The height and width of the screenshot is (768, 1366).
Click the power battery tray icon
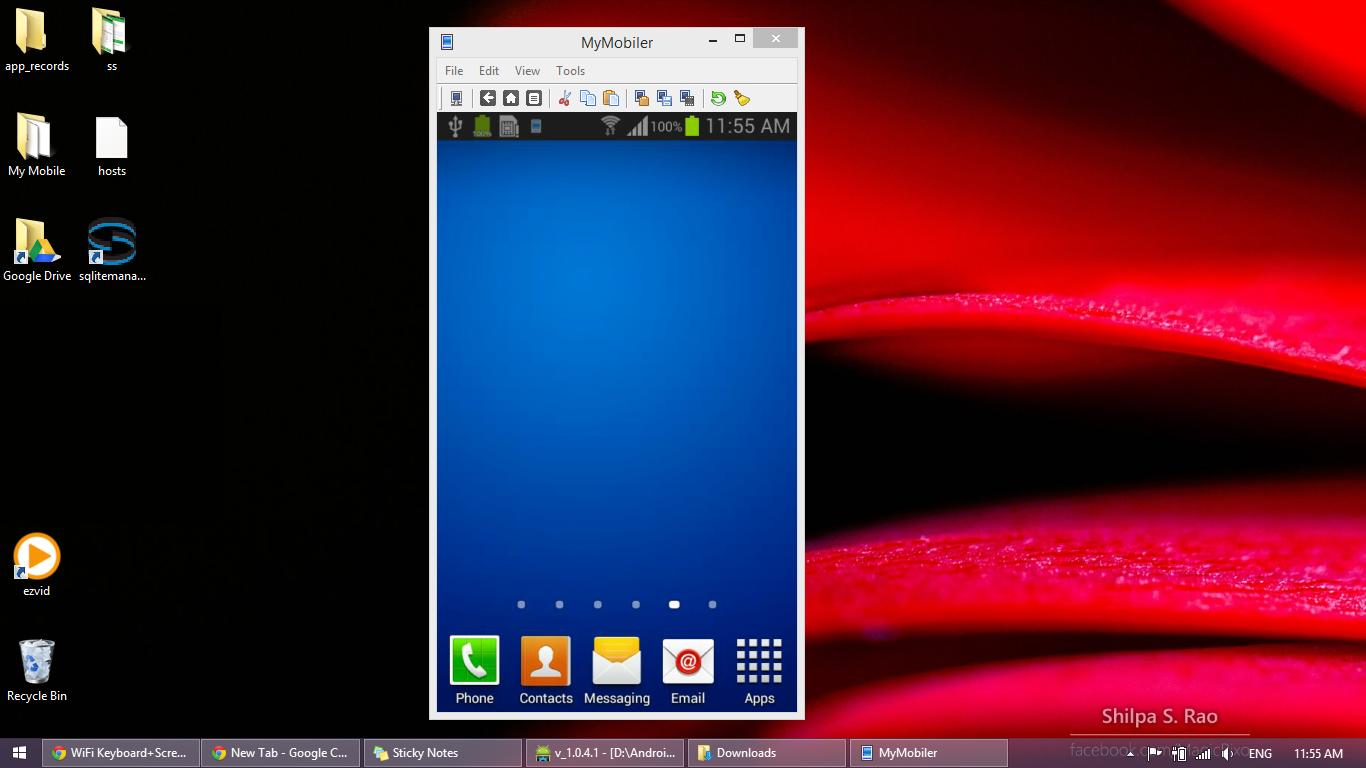(x=1179, y=754)
